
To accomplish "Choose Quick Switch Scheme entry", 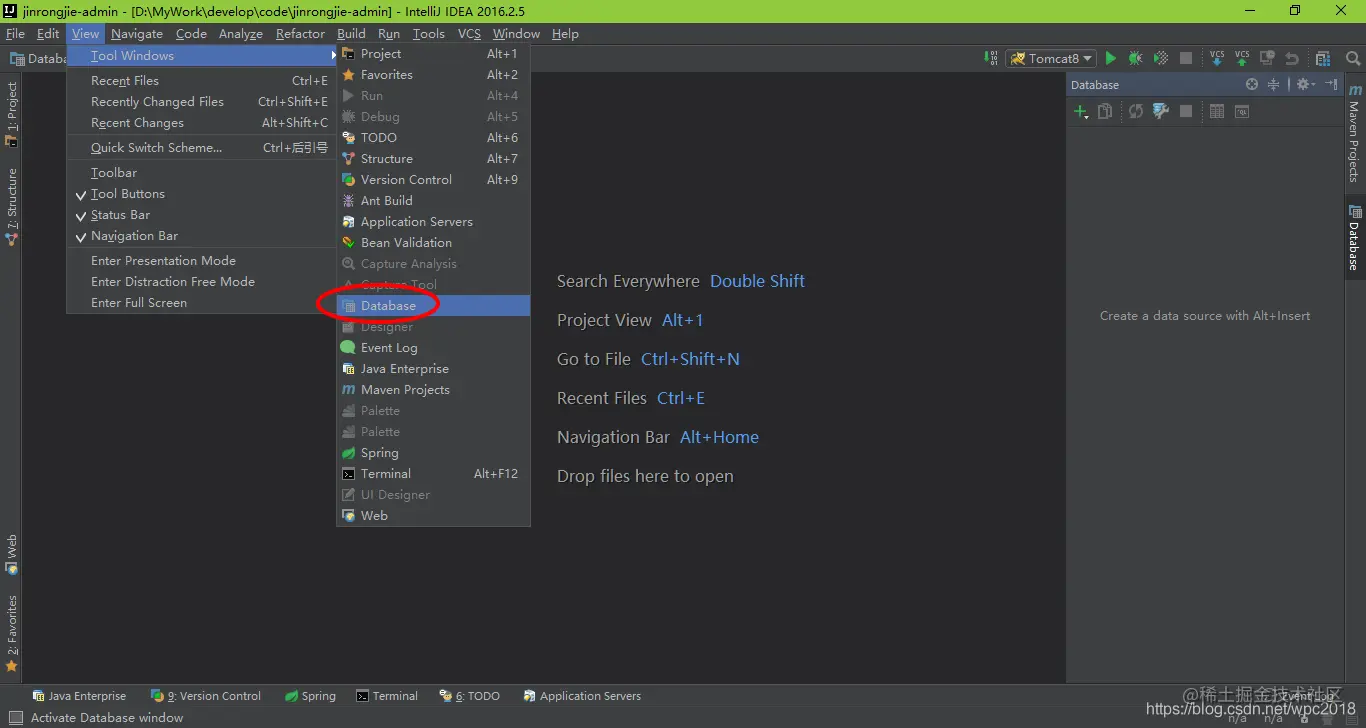I will pyautogui.click(x=200, y=147).
